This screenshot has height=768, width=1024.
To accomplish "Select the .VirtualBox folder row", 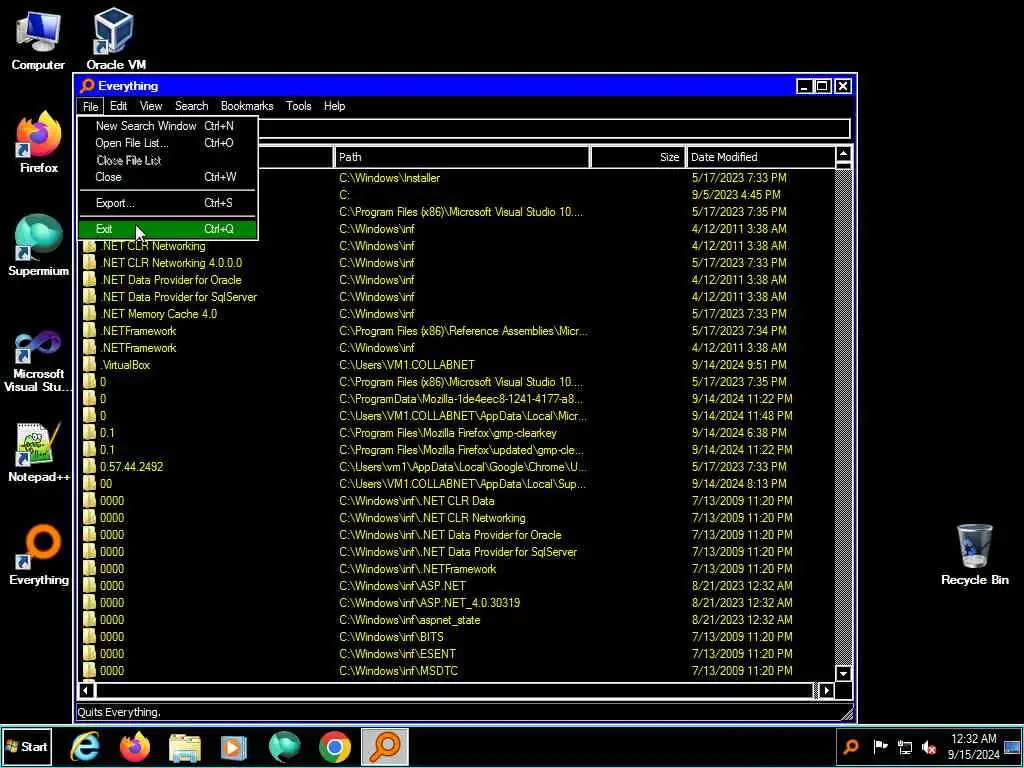I will 456,364.
